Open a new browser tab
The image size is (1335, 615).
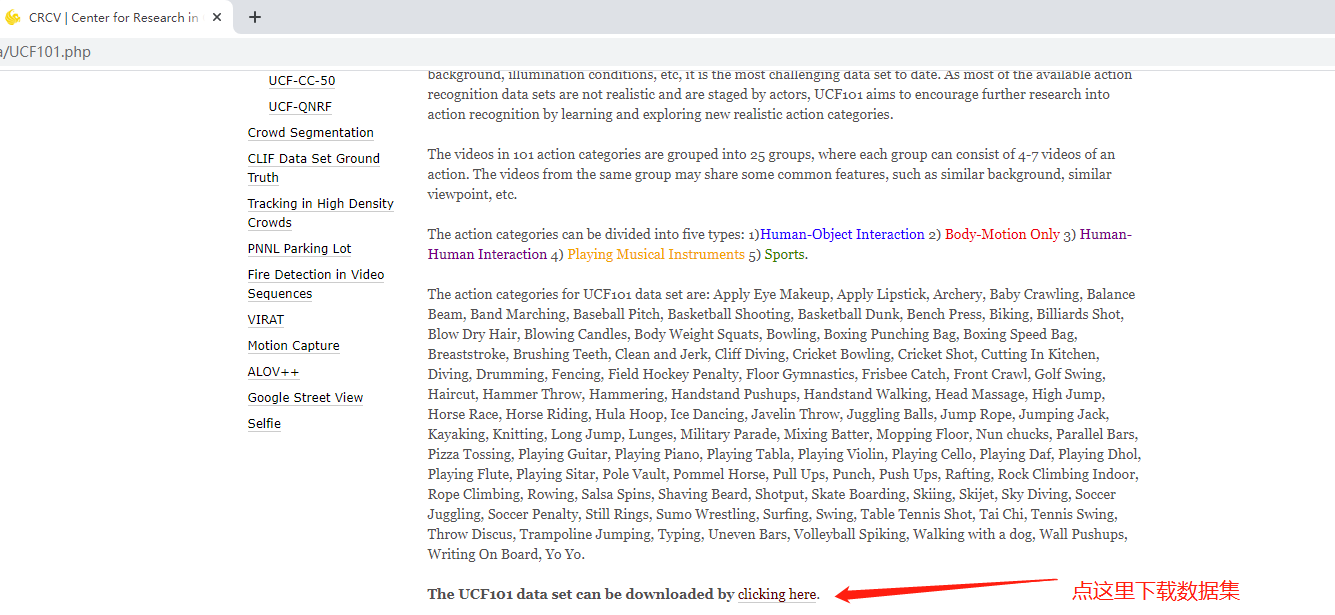tap(255, 17)
